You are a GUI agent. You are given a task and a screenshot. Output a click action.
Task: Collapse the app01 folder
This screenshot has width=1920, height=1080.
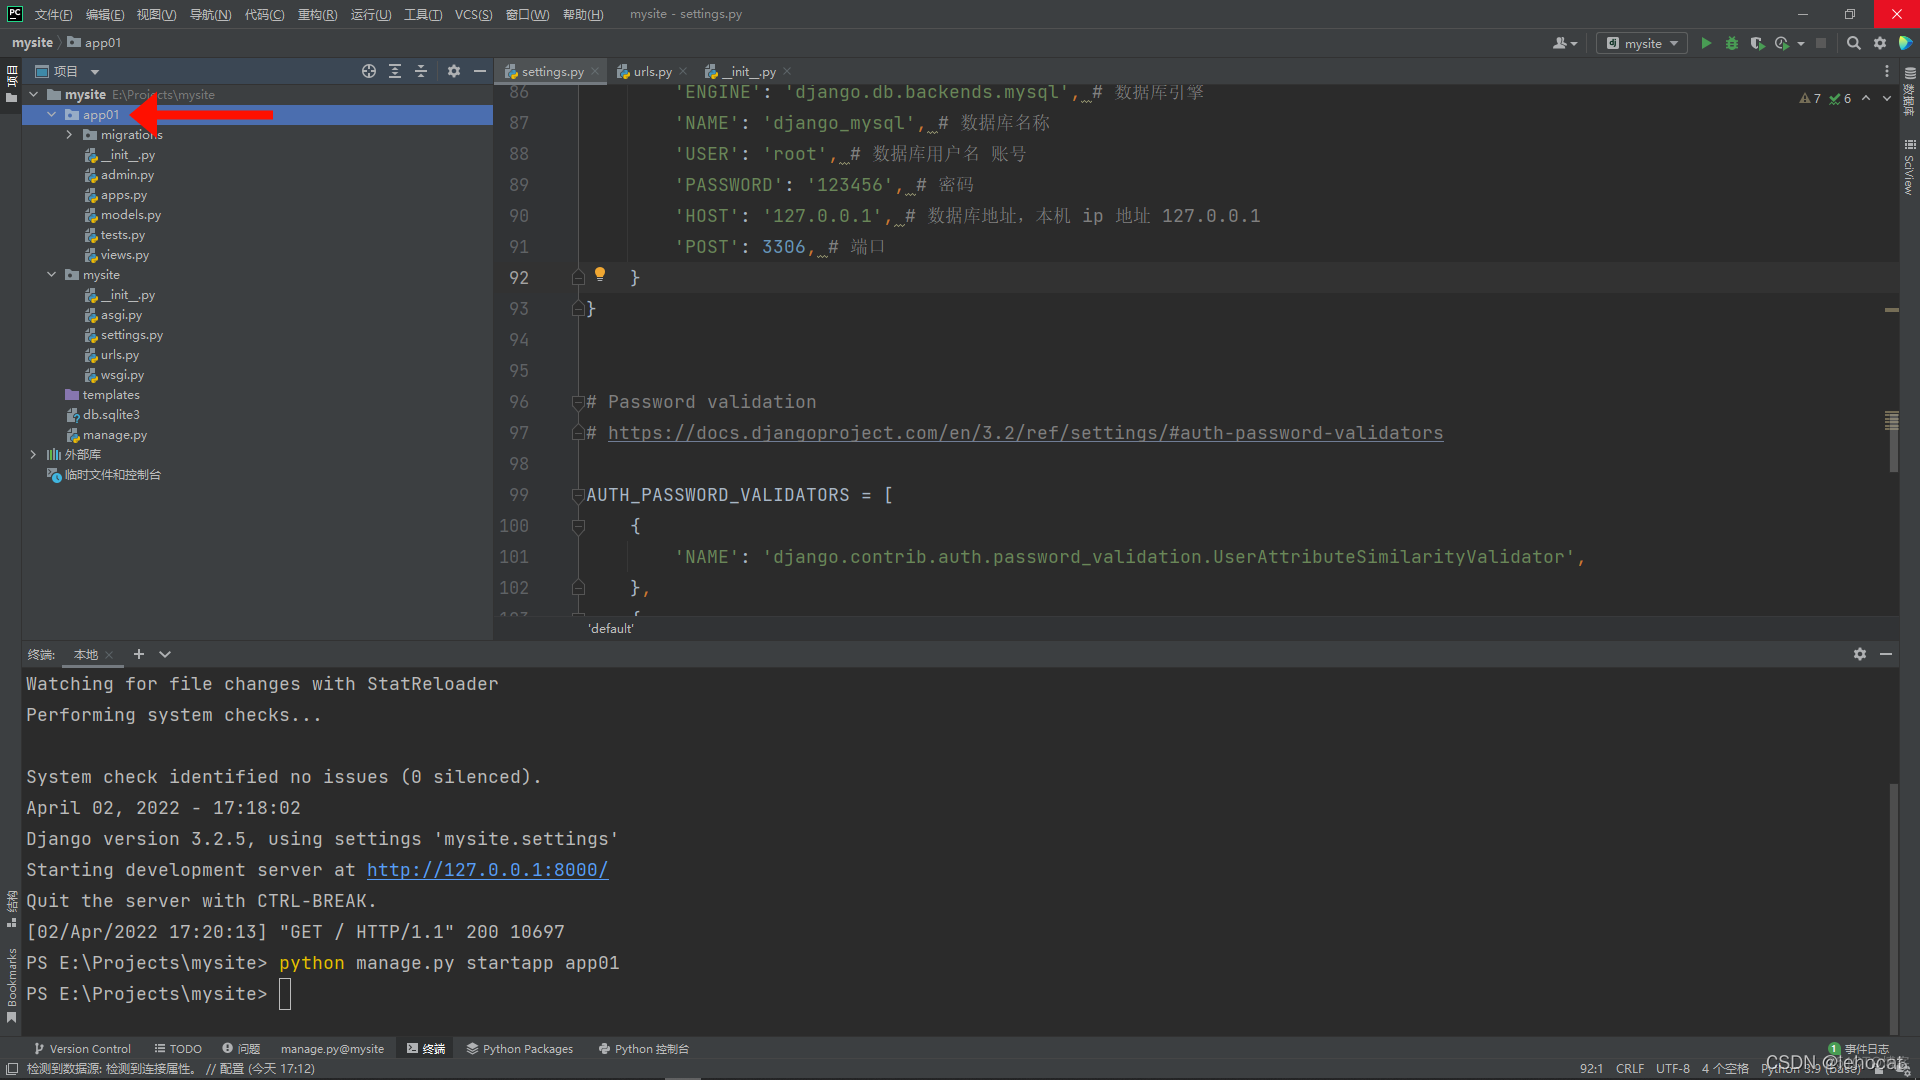(x=52, y=115)
